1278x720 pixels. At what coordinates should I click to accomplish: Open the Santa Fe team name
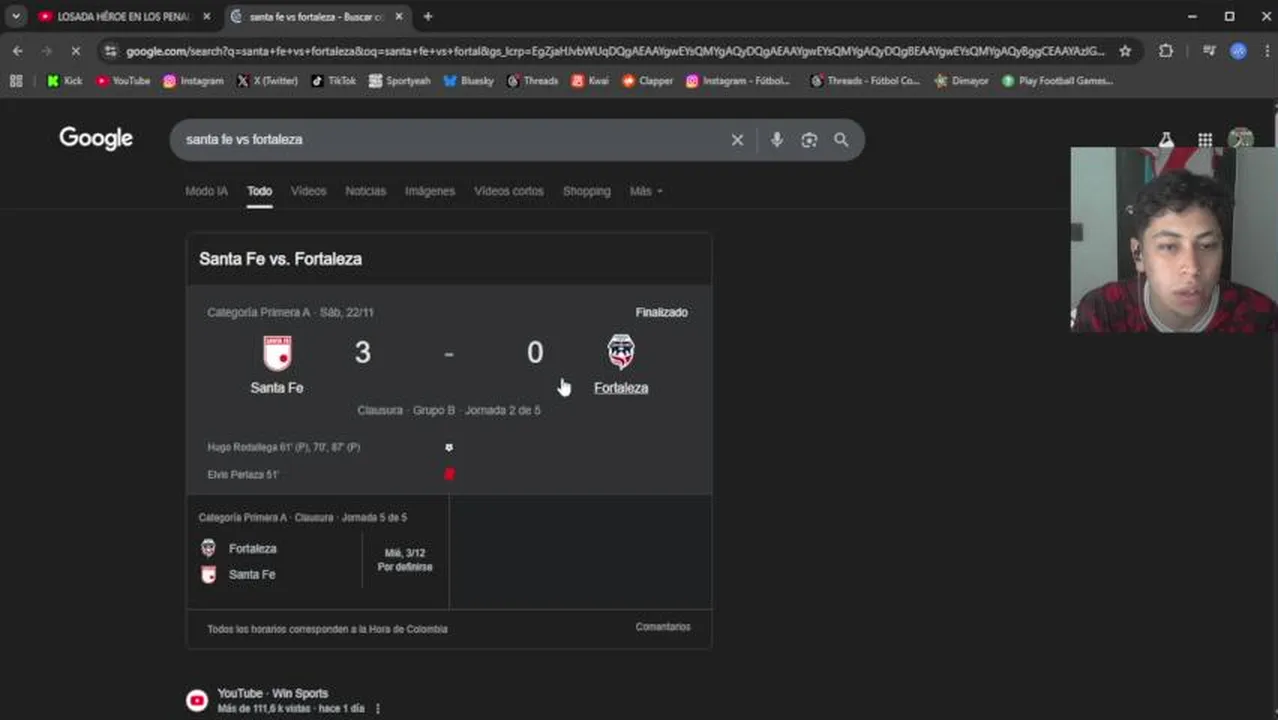point(277,388)
